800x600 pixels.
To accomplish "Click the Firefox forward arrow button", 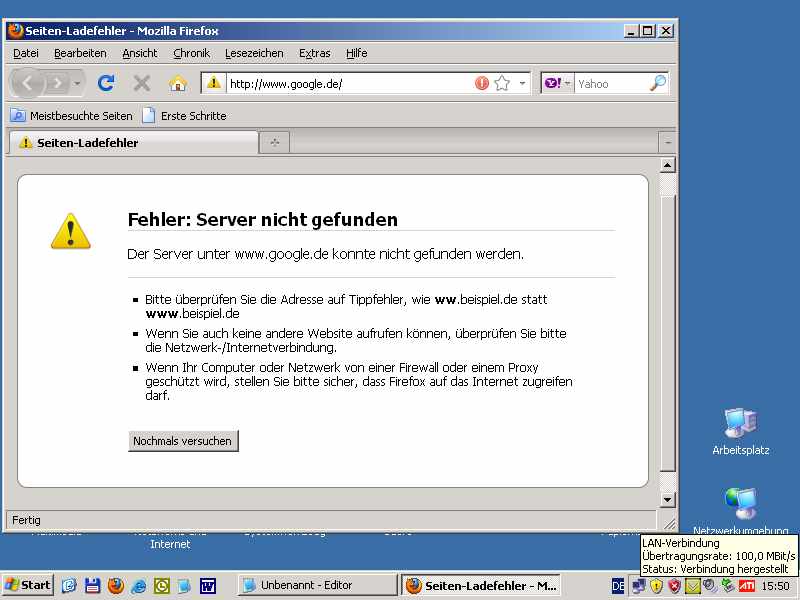I will click(58, 83).
